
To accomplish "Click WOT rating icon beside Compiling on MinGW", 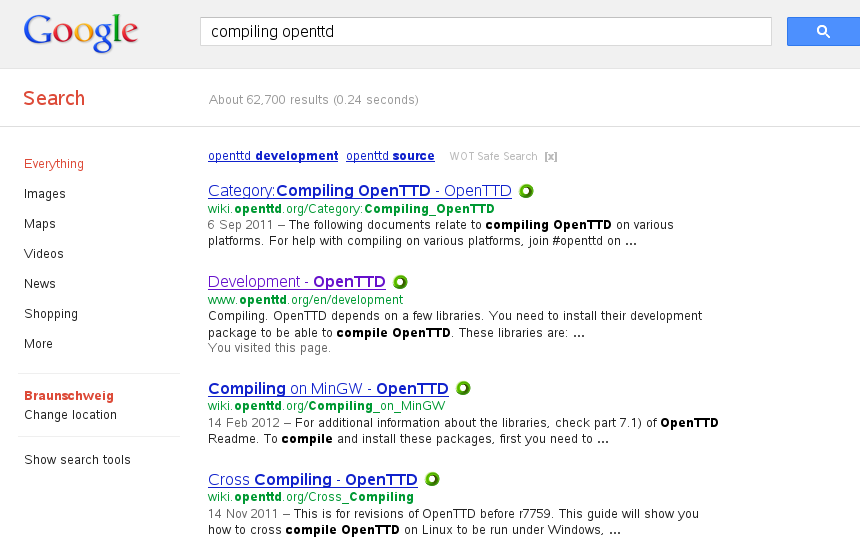I will click(x=463, y=389).
